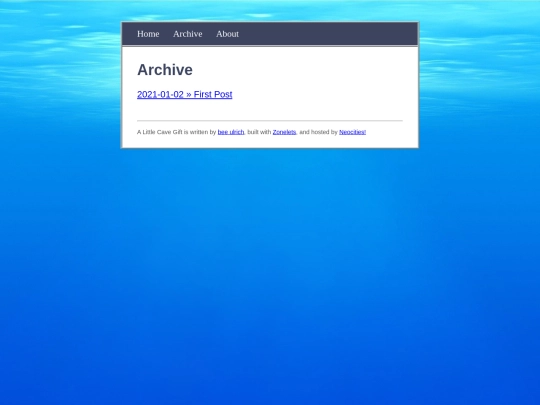Click the "A Little Cave Gift is written by" text
This screenshot has height=405, width=540.
176,132
